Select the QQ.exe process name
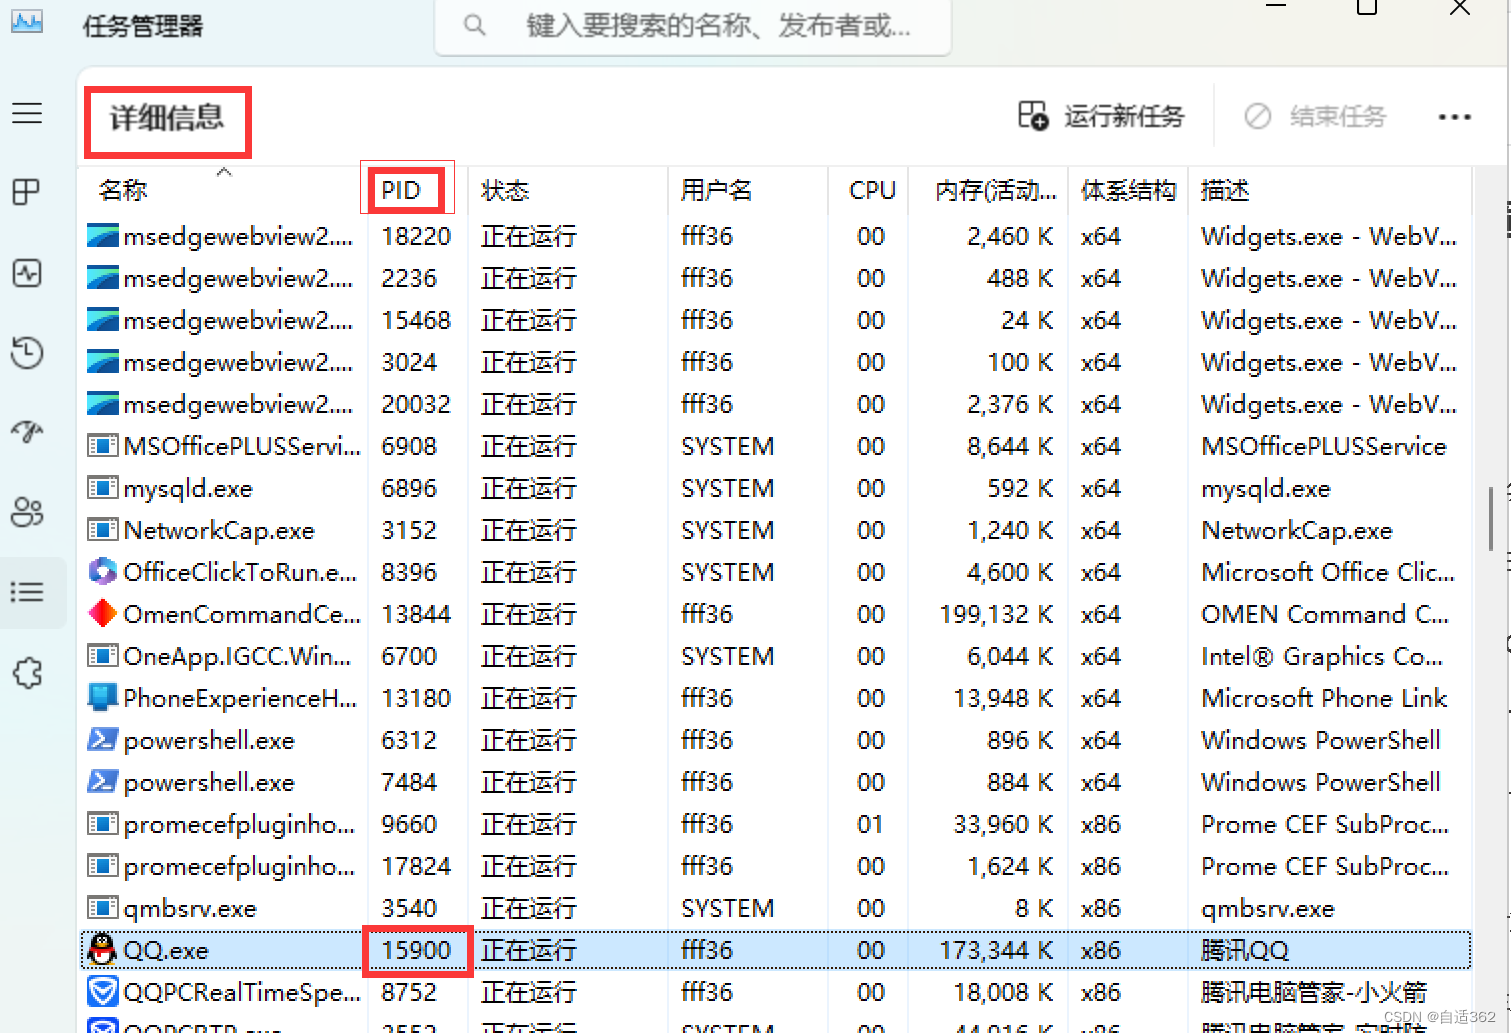 click(x=166, y=950)
